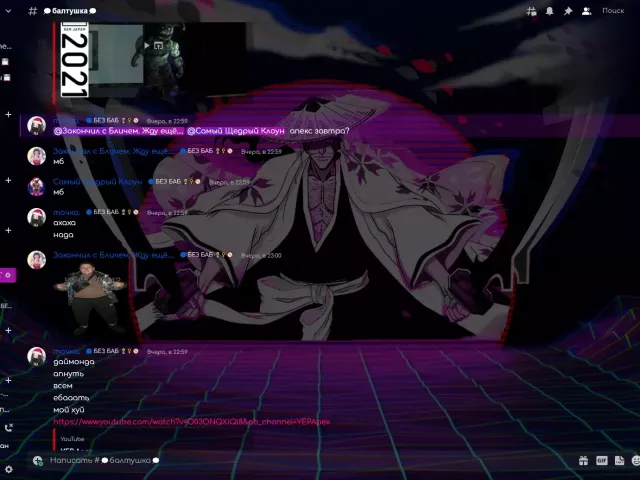Open the emoji picker
640x480 pixels.
[635, 461]
